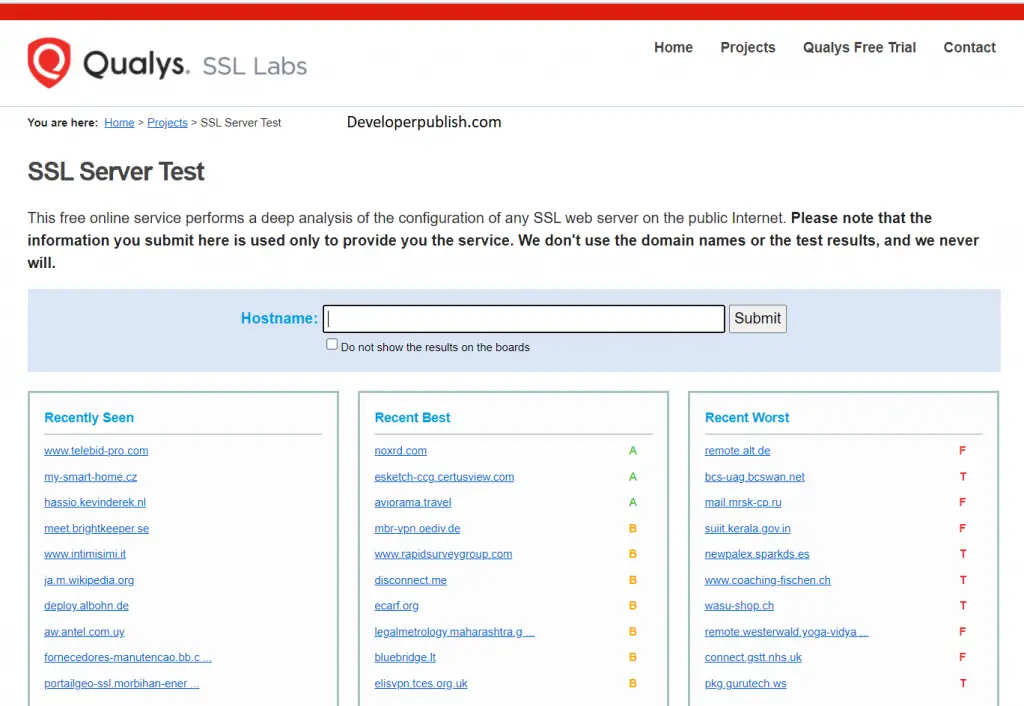Open noxrd.com in Recent Best
The height and width of the screenshot is (706, 1024).
(x=400, y=451)
